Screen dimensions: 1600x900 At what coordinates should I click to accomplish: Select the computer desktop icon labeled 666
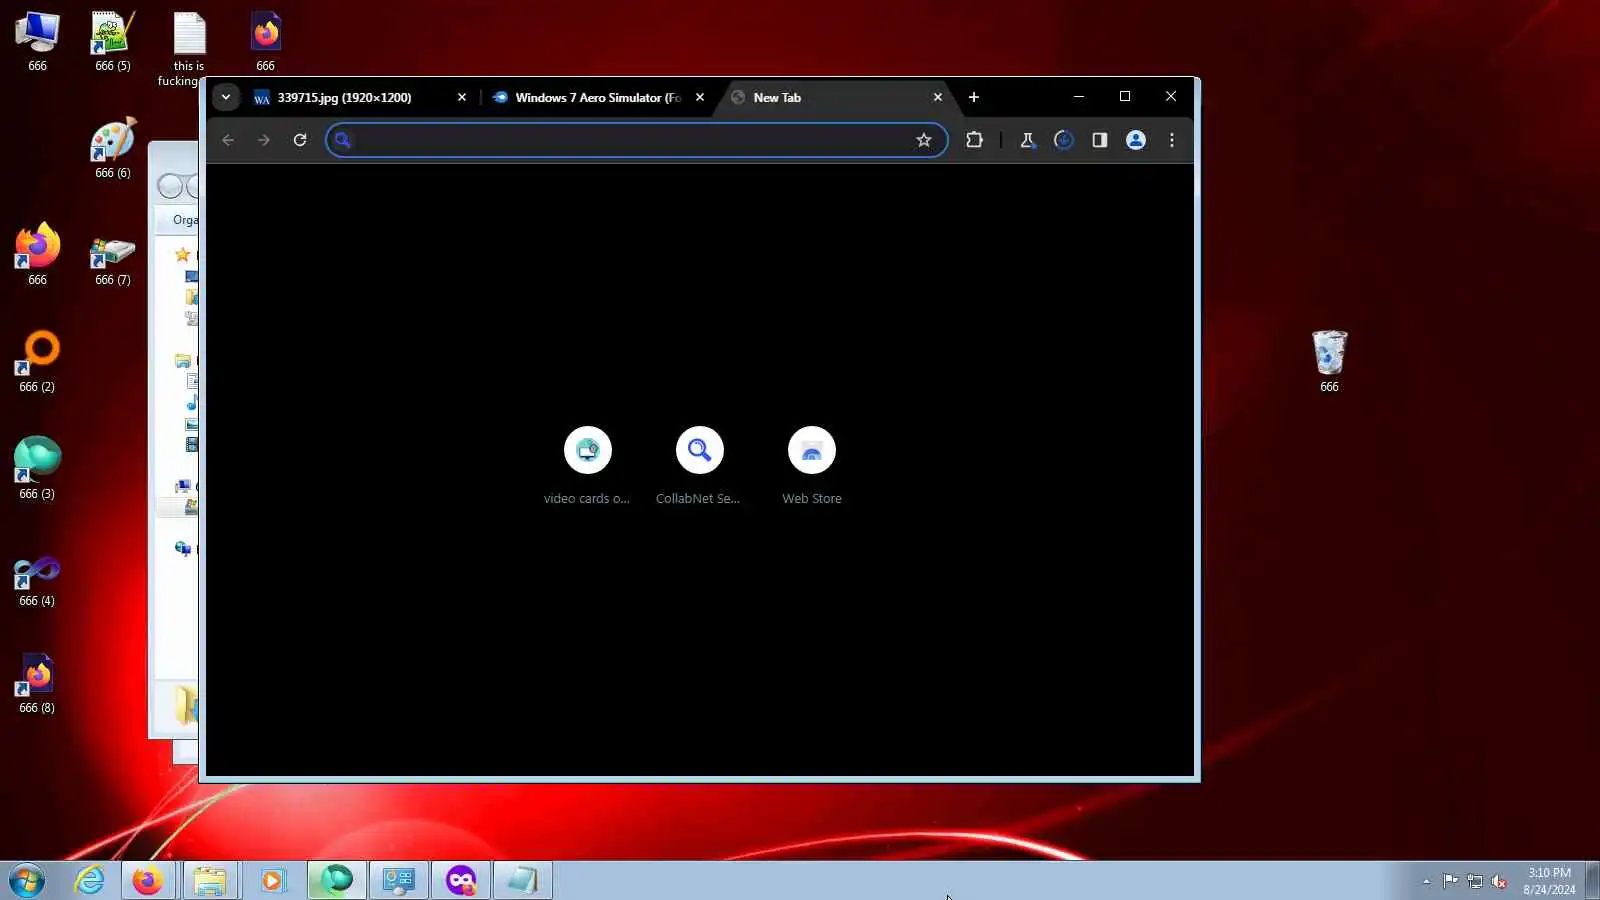(x=37, y=42)
